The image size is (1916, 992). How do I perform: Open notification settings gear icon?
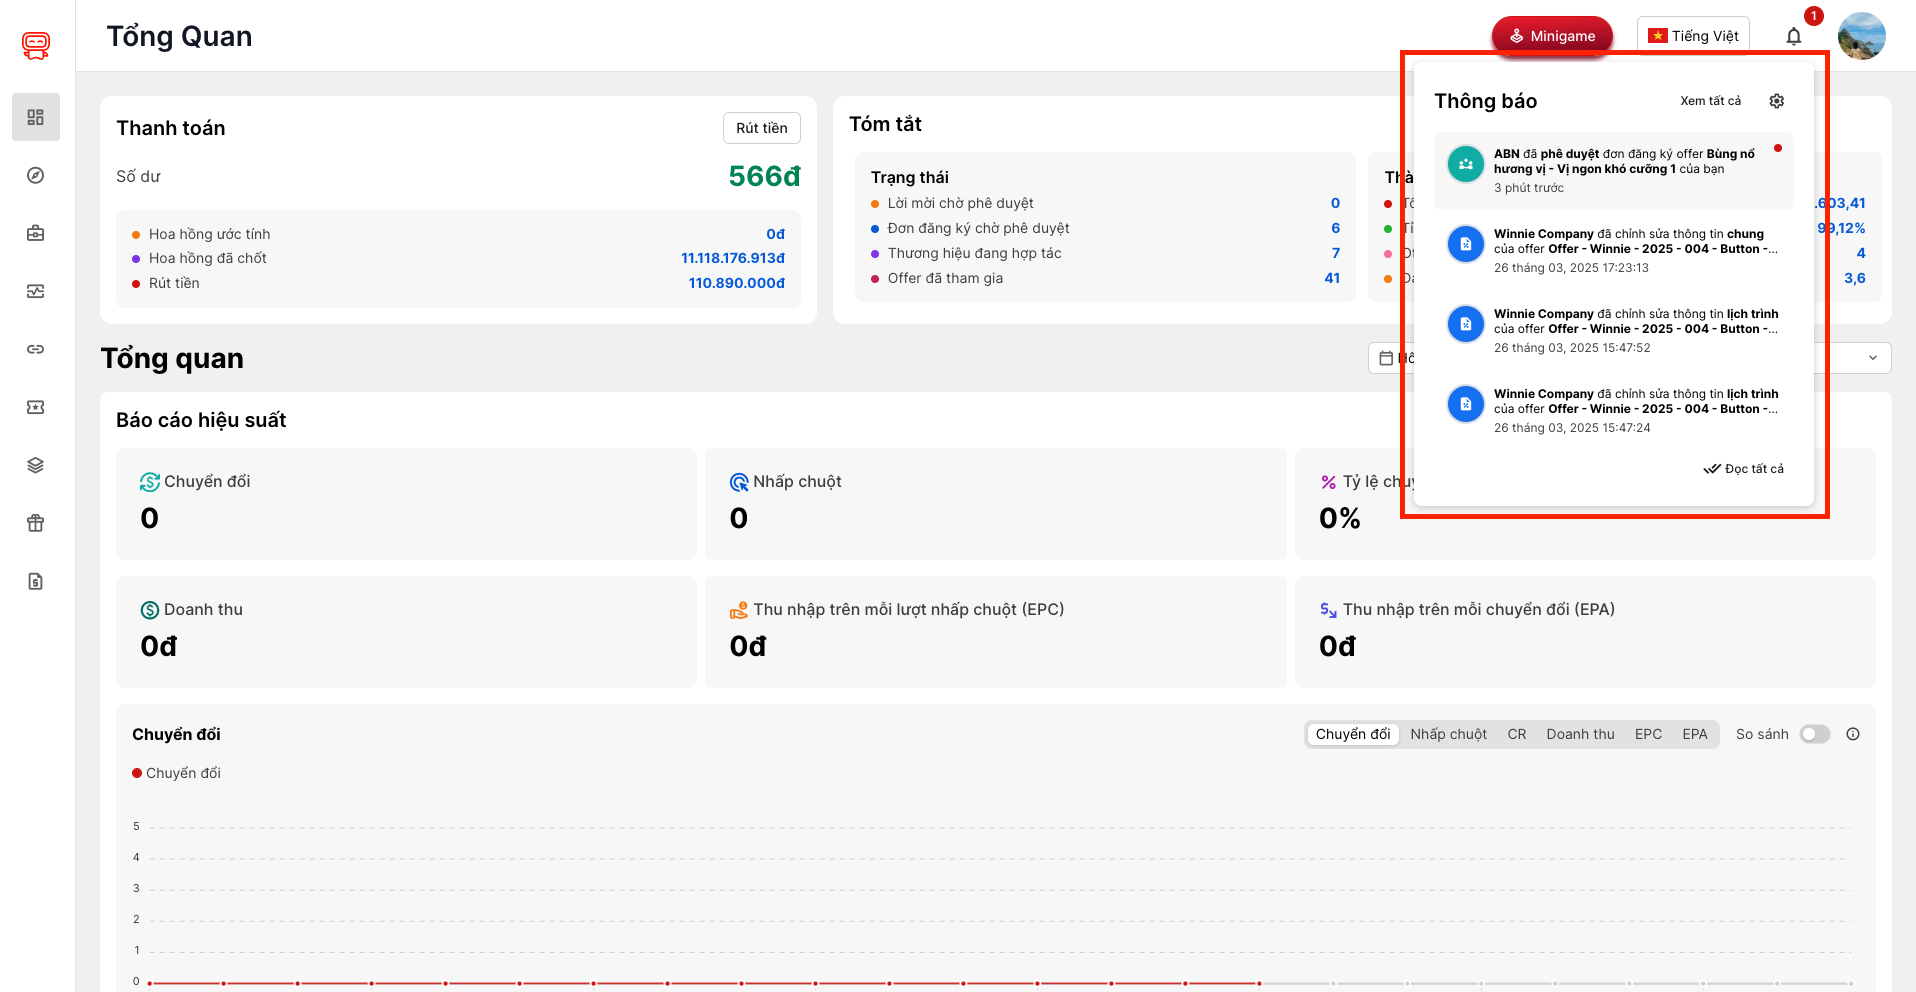click(x=1776, y=101)
